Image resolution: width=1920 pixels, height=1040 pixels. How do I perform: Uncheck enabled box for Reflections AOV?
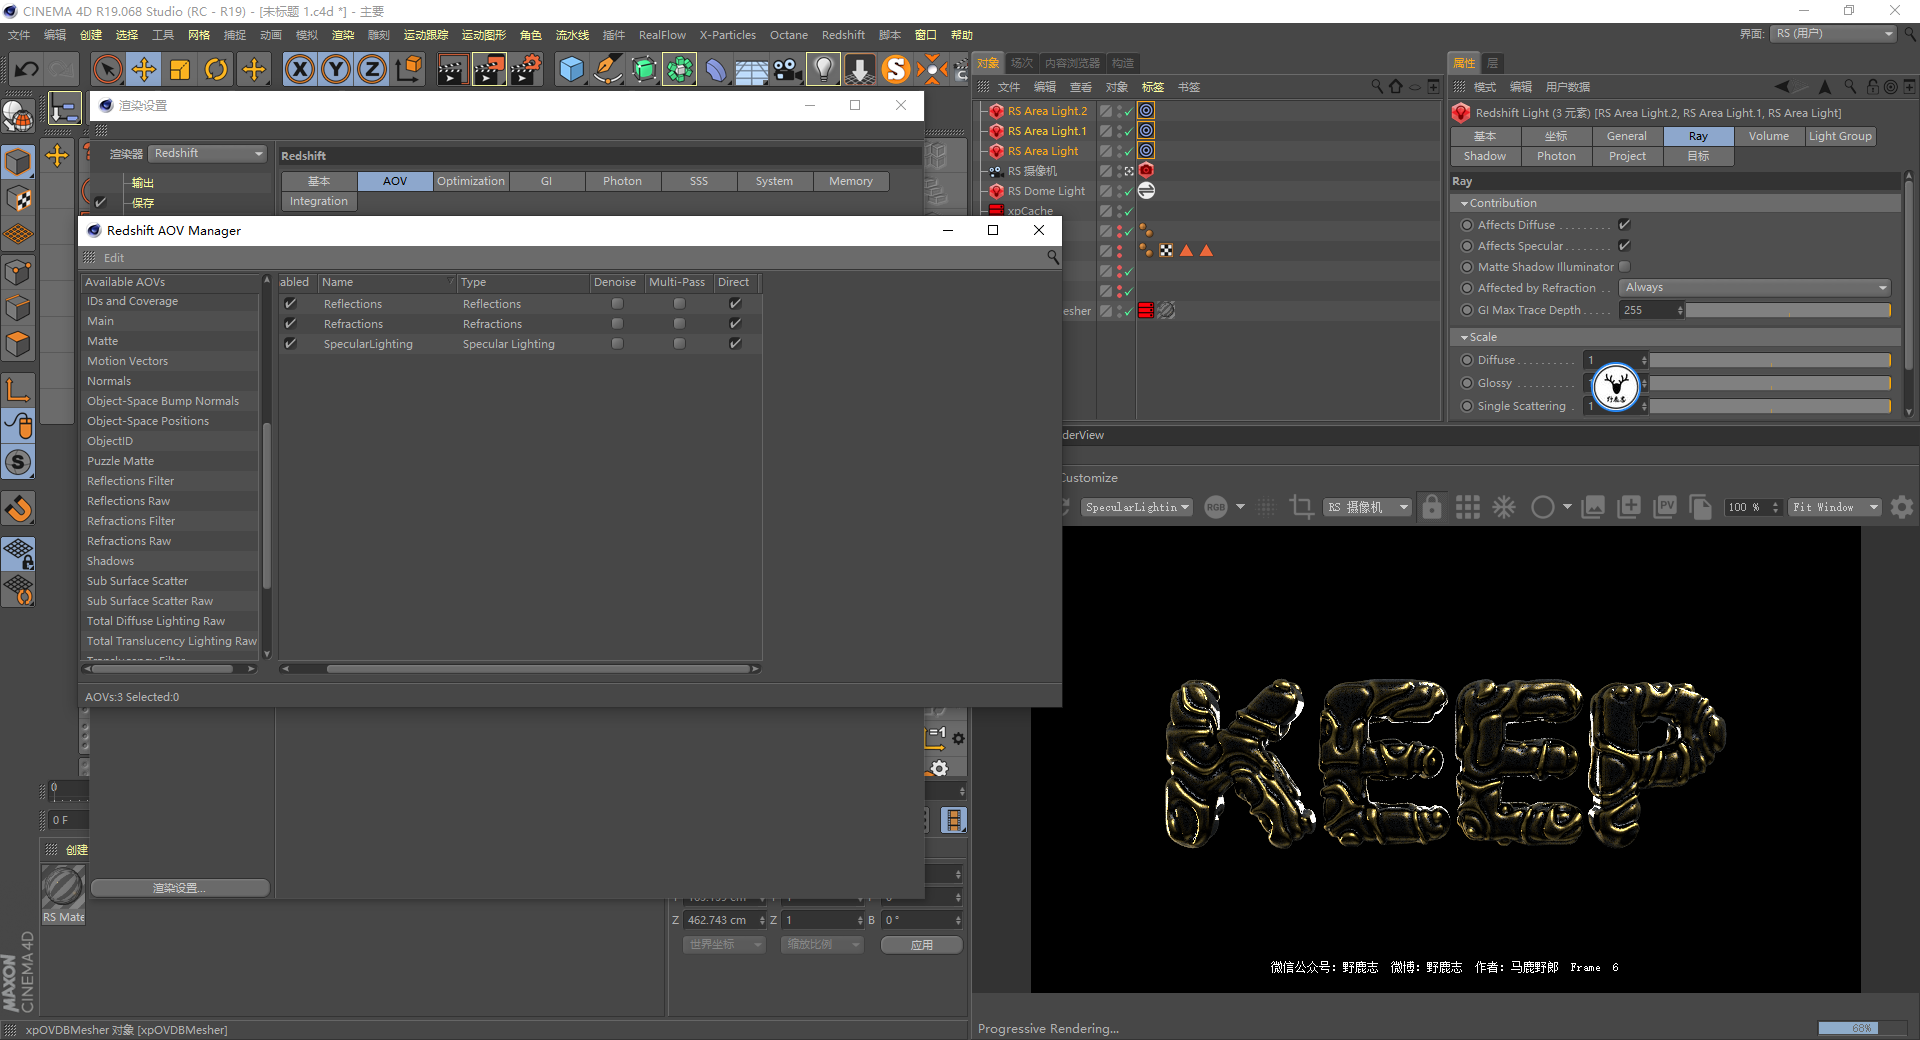[x=290, y=304]
